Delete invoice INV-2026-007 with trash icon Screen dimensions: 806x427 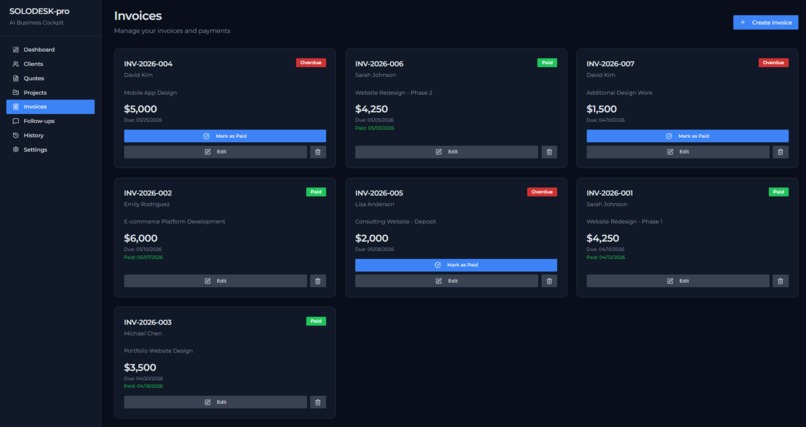point(780,152)
